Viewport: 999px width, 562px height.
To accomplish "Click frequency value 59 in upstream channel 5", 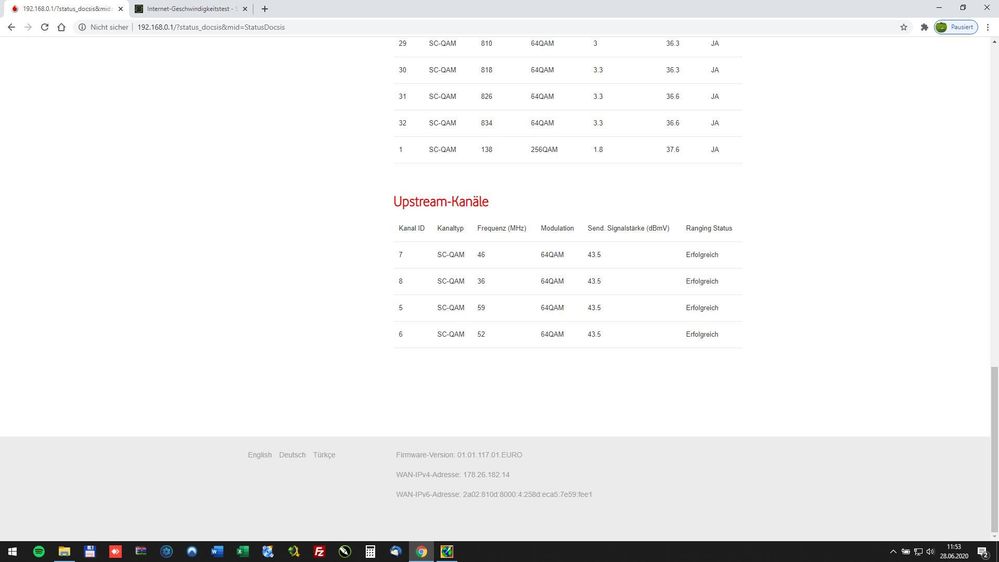I will pos(481,308).
